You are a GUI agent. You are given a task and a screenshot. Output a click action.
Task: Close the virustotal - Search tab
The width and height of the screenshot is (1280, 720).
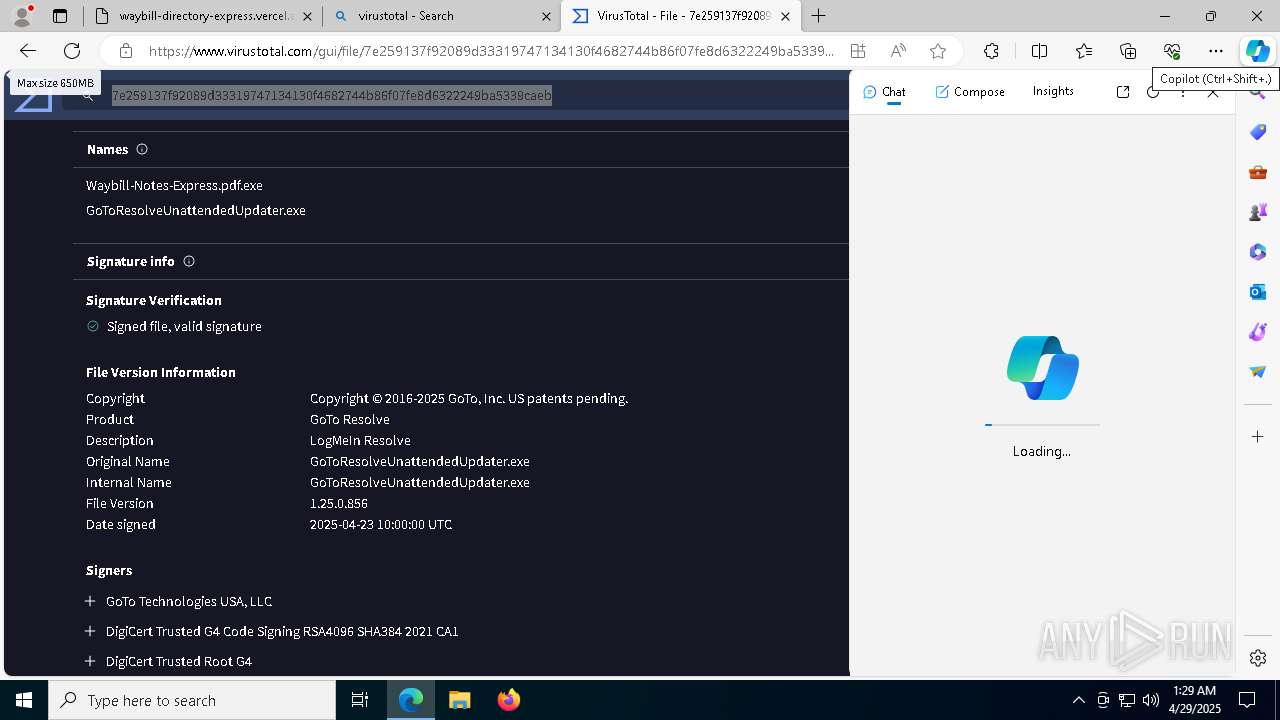(x=546, y=16)
